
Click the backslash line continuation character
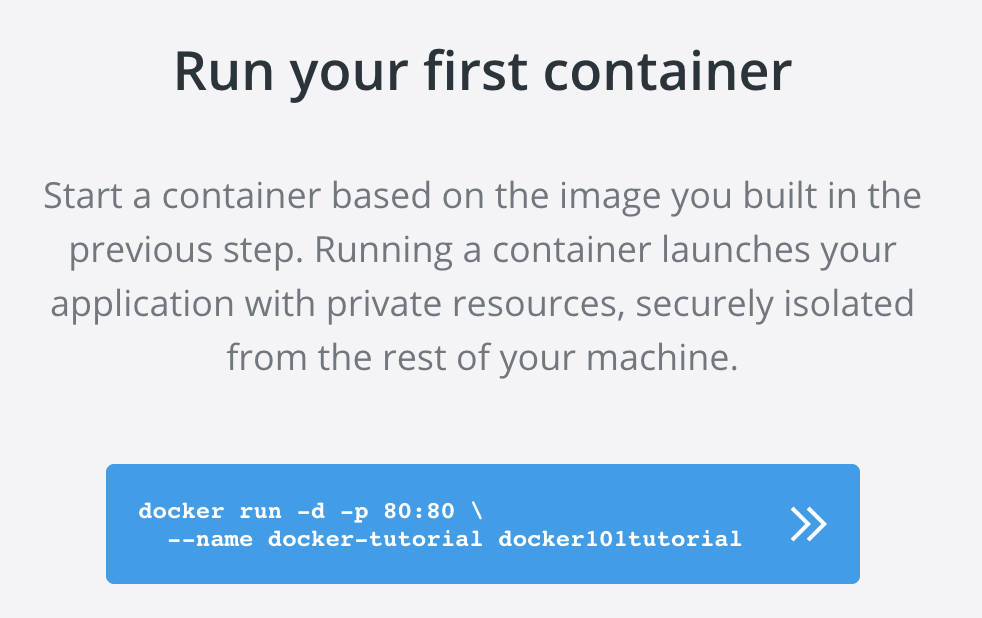pos(477,510)
